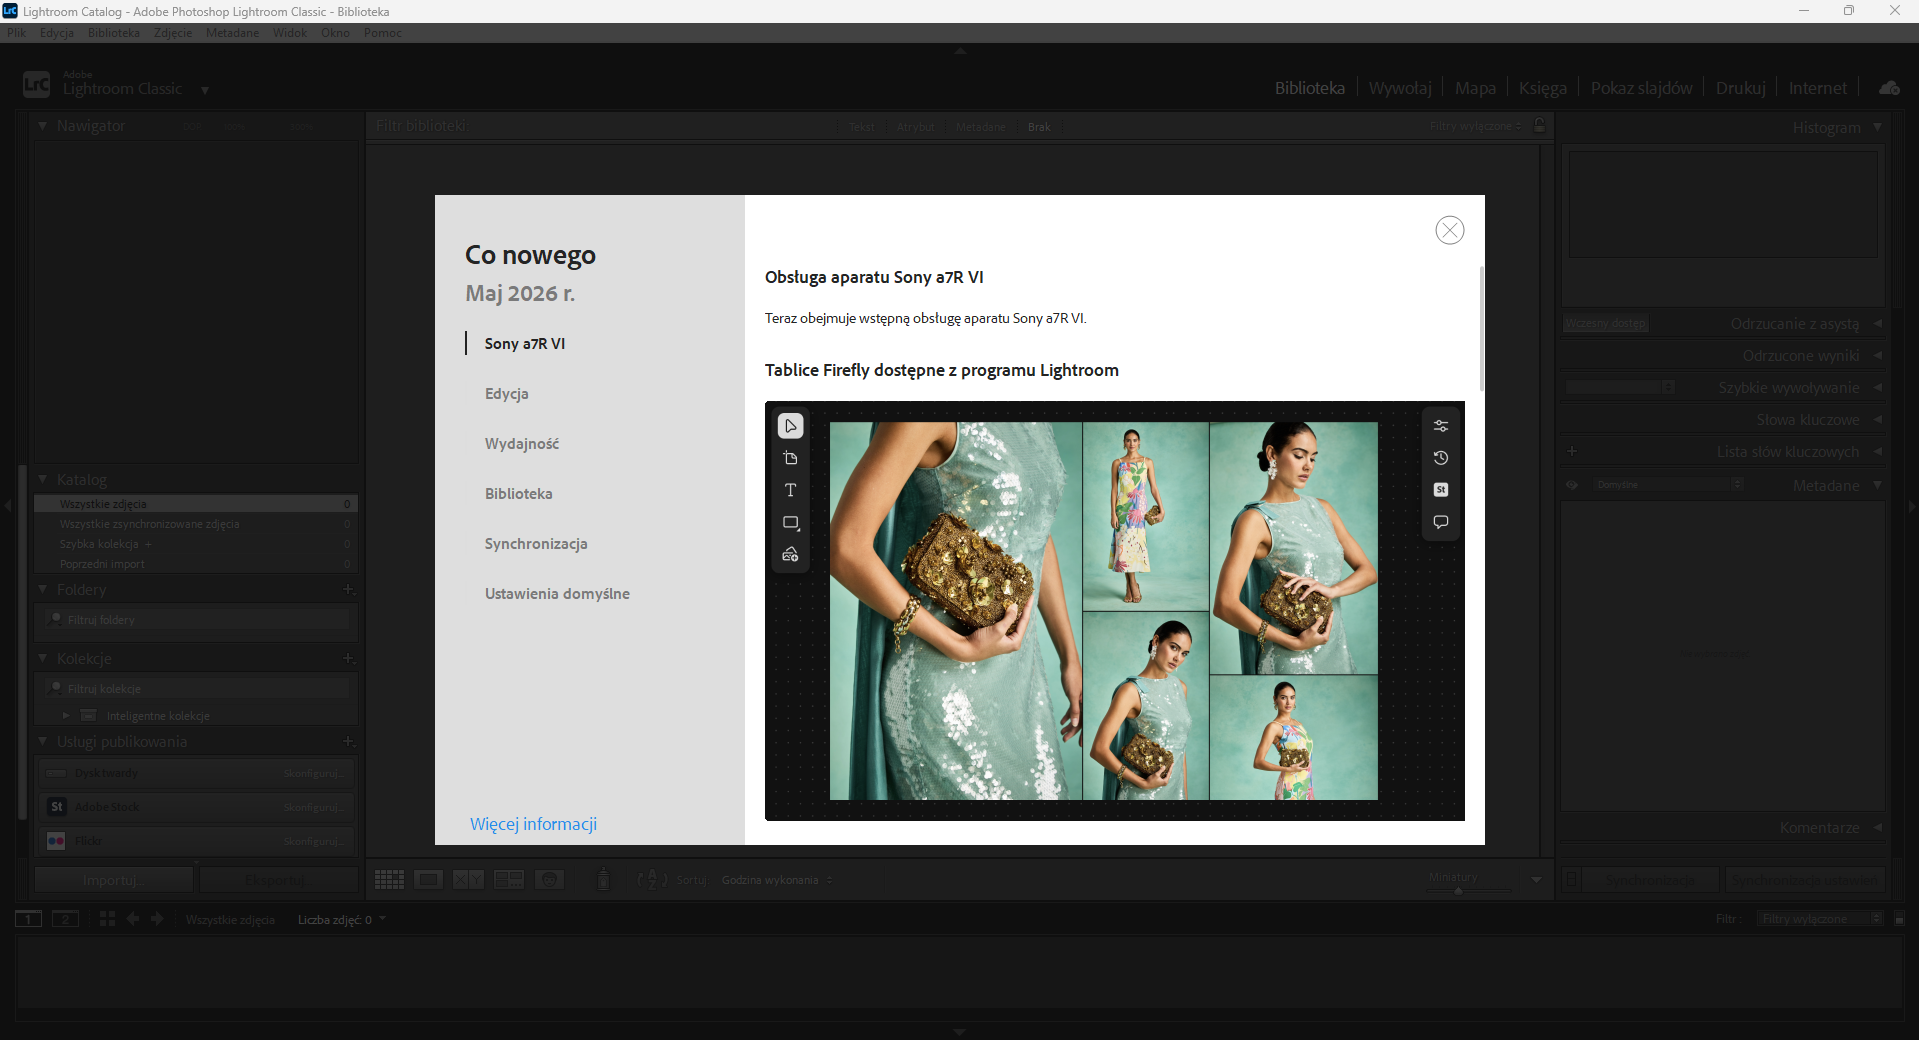1919x1040 pixels.
Task: Click the rectangle frame icon in Firefly preview
Action: pos(790,522)
